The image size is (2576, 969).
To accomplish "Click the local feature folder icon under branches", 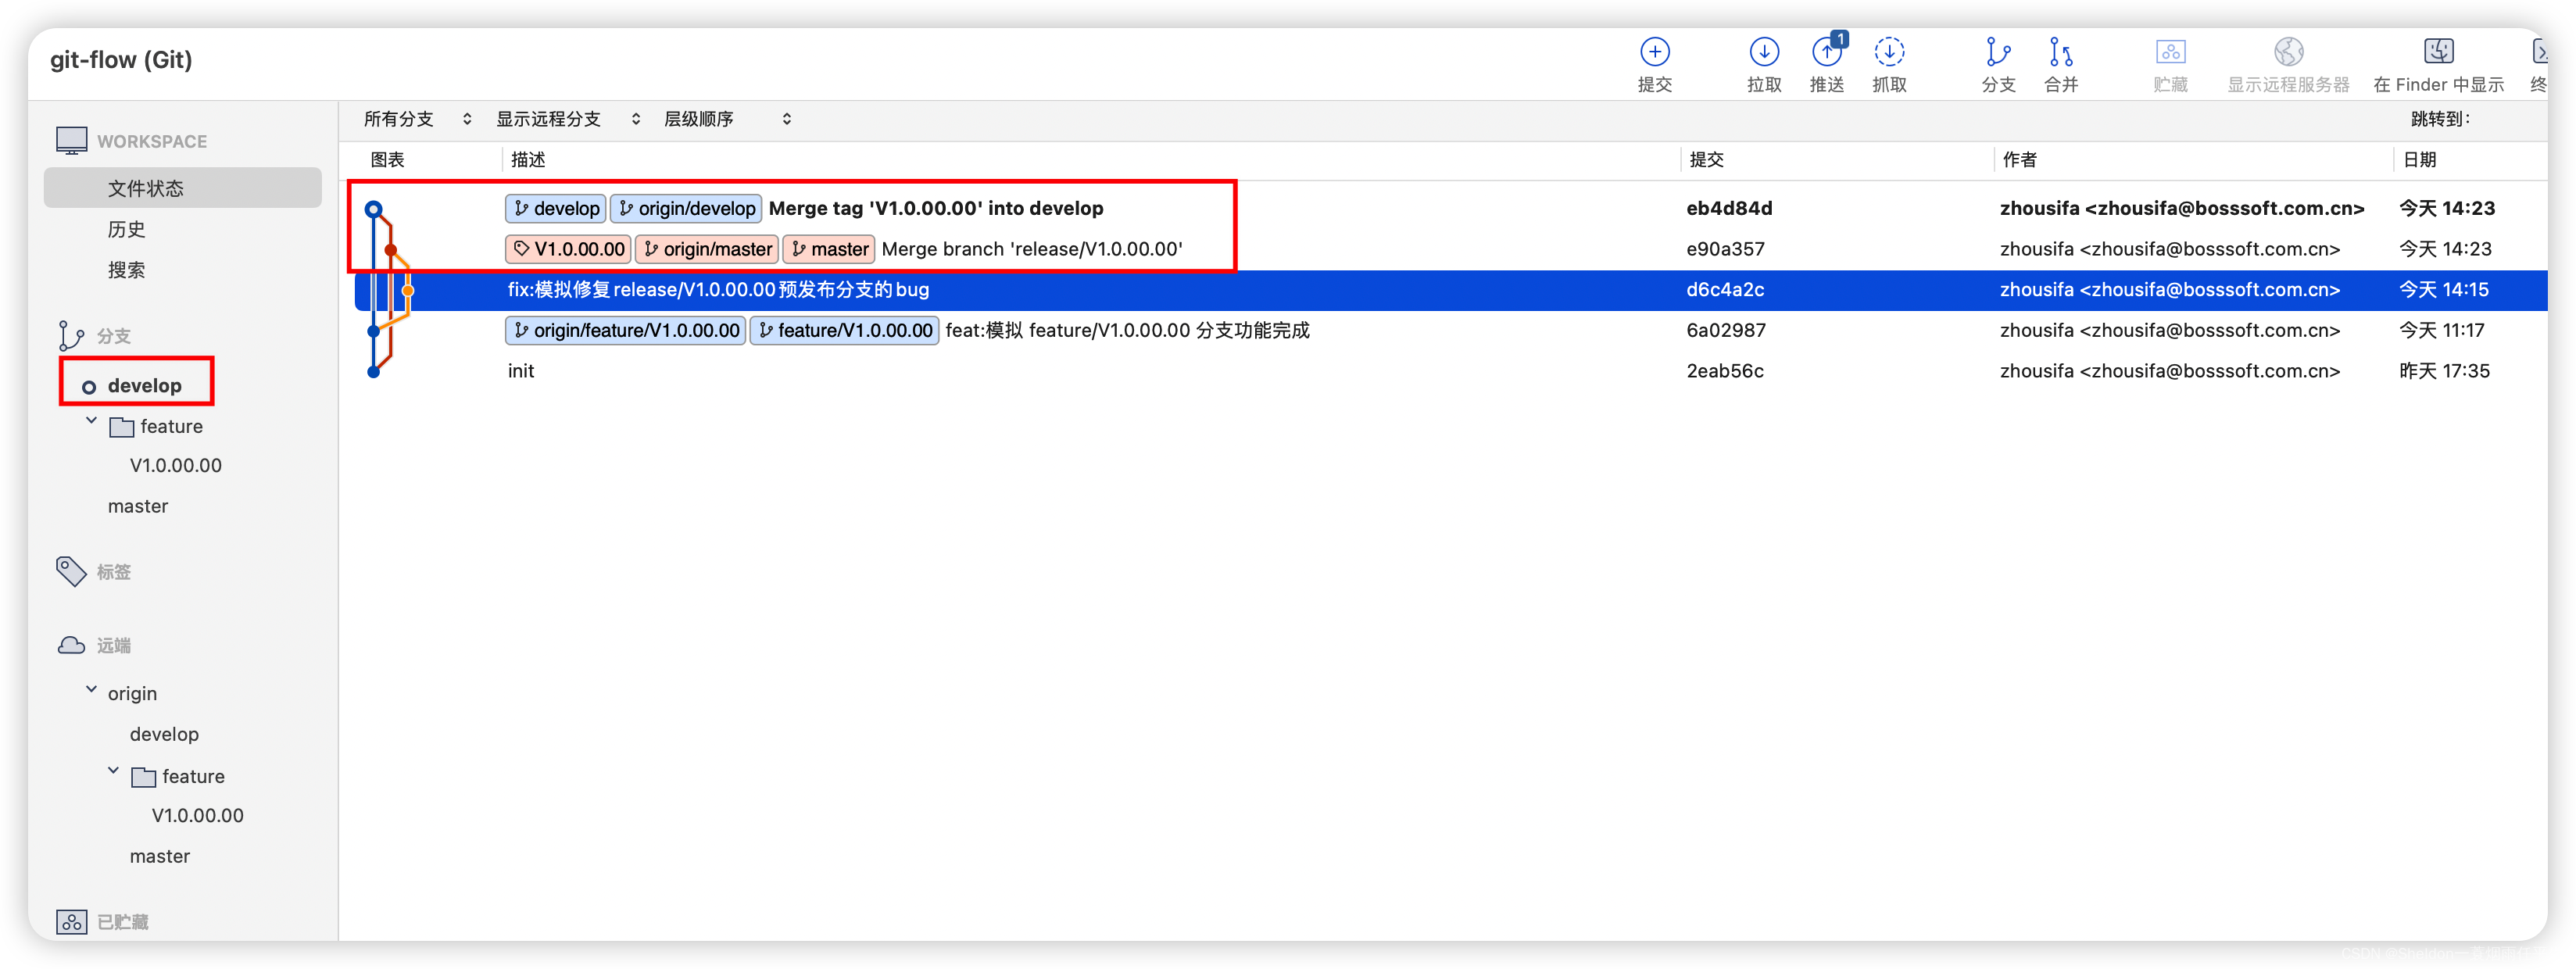I will 121,427.
